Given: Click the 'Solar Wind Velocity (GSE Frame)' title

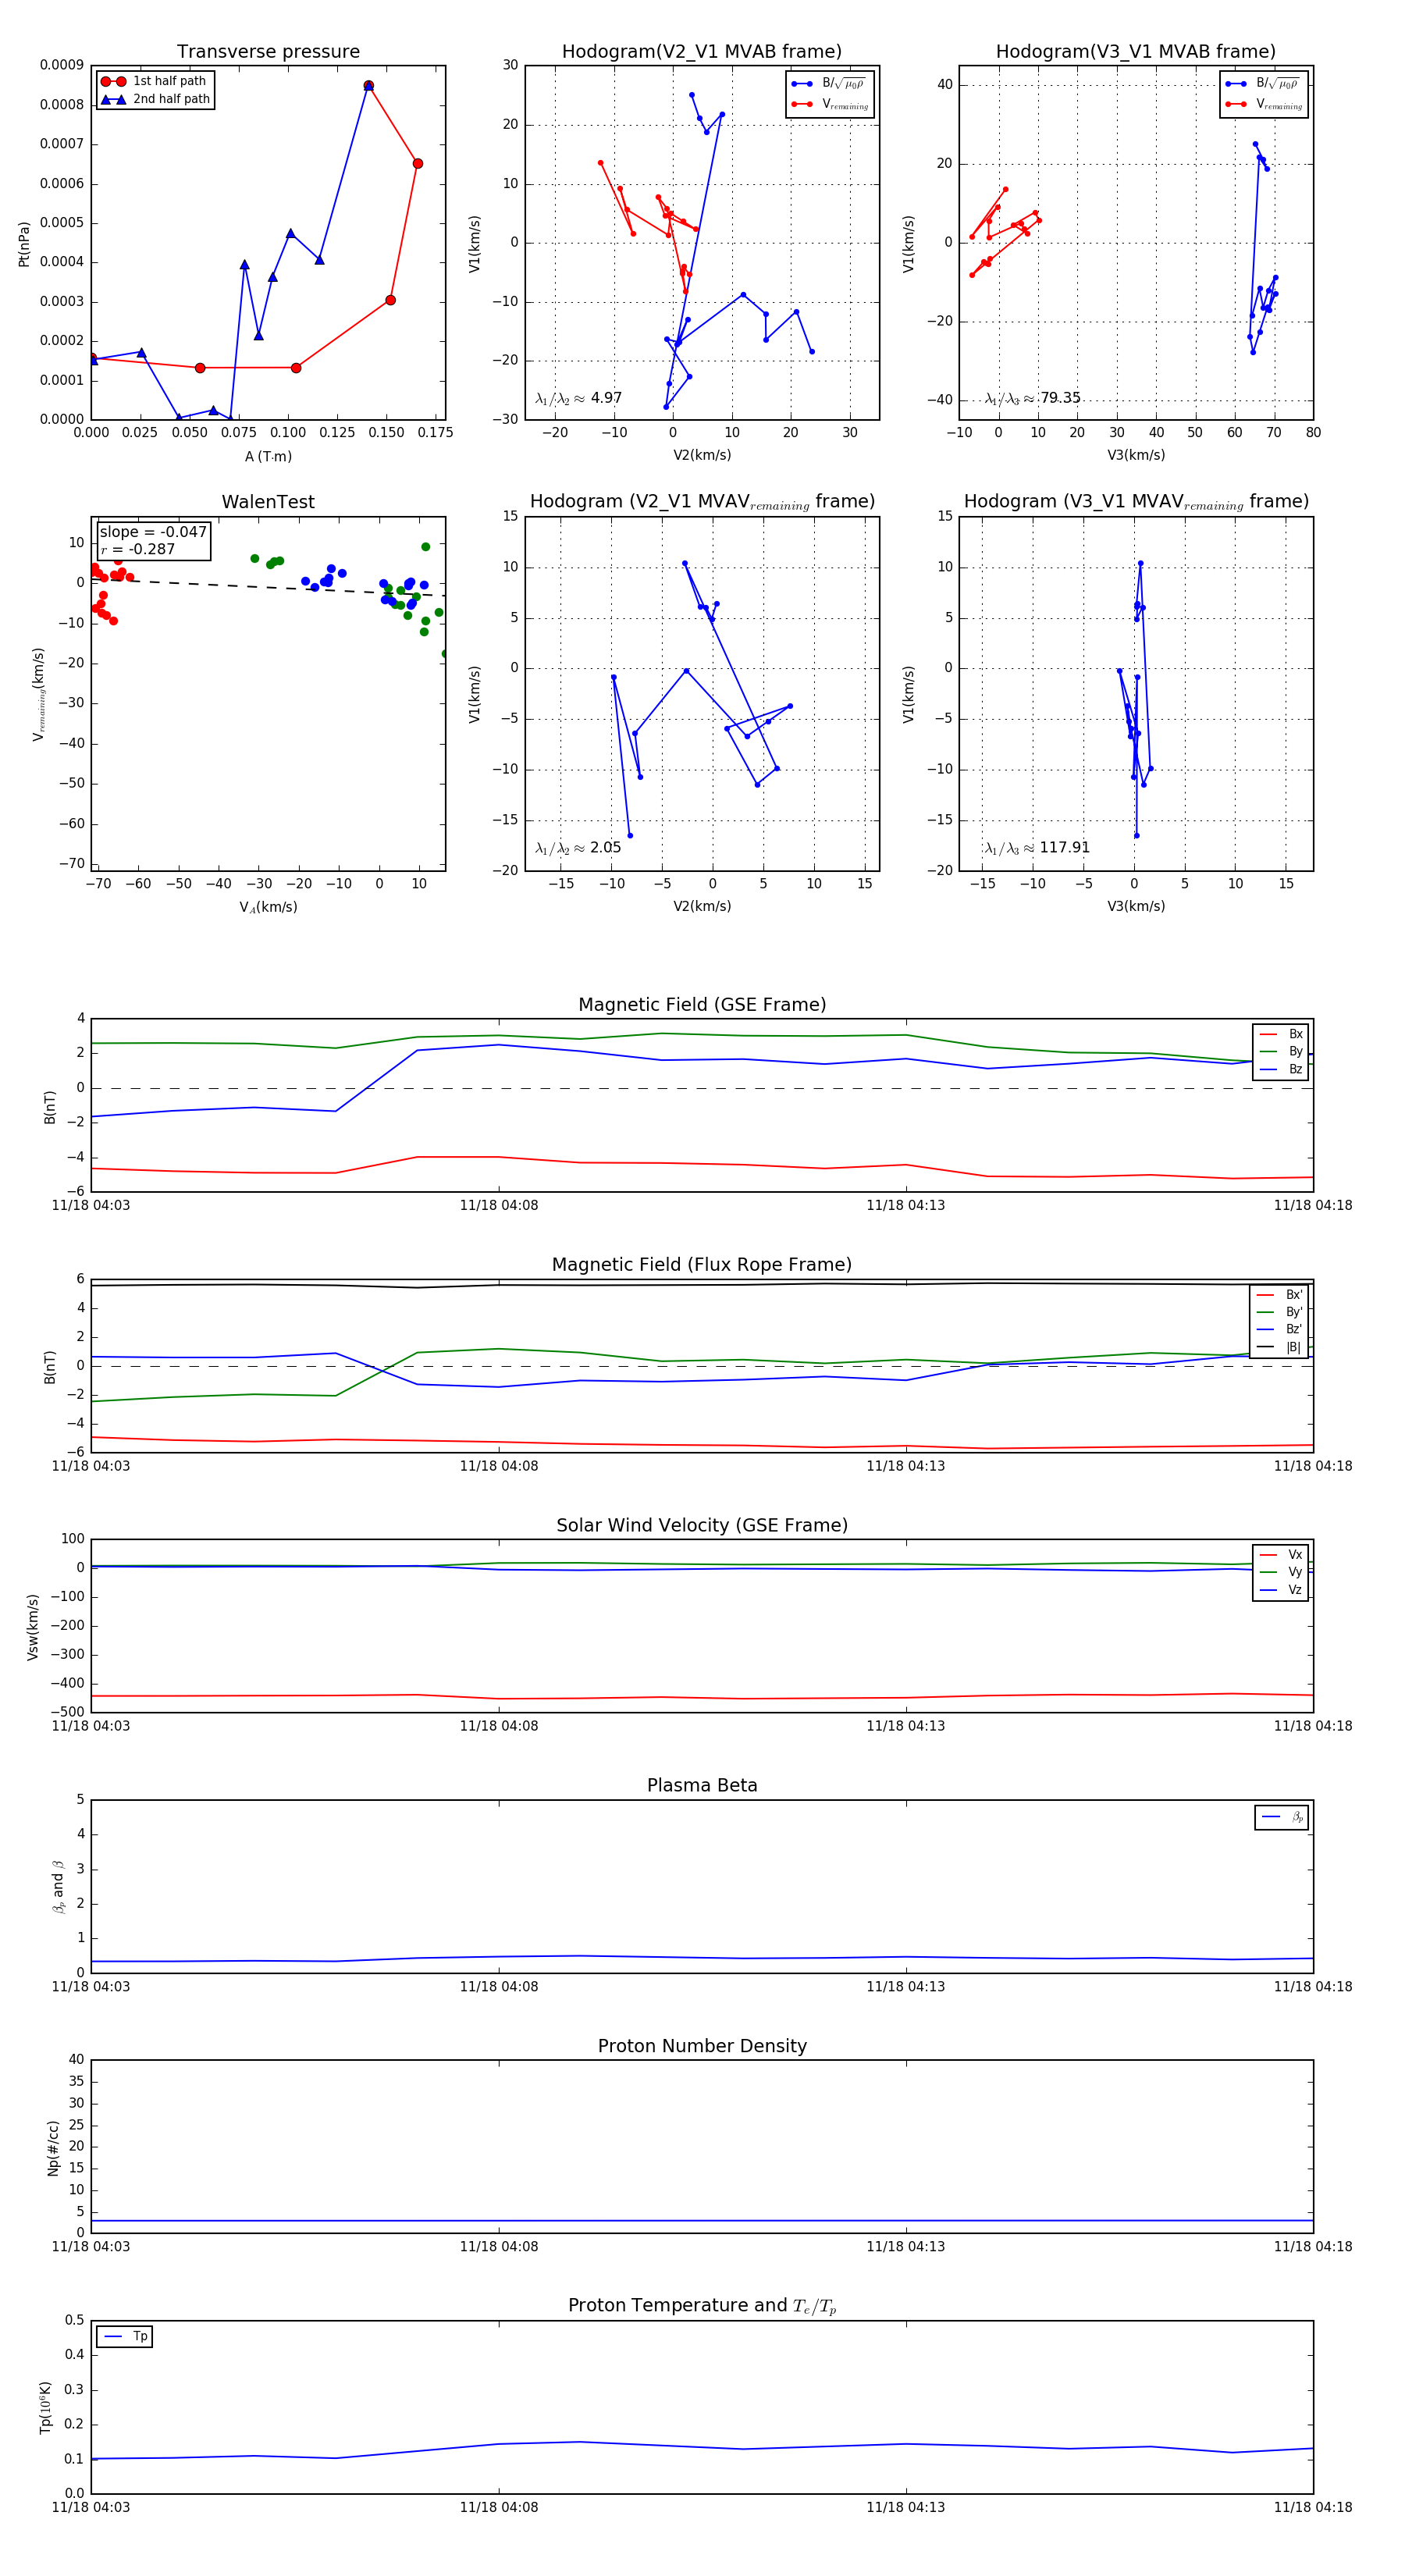Looking at the screenshot, I should 702,1525.
